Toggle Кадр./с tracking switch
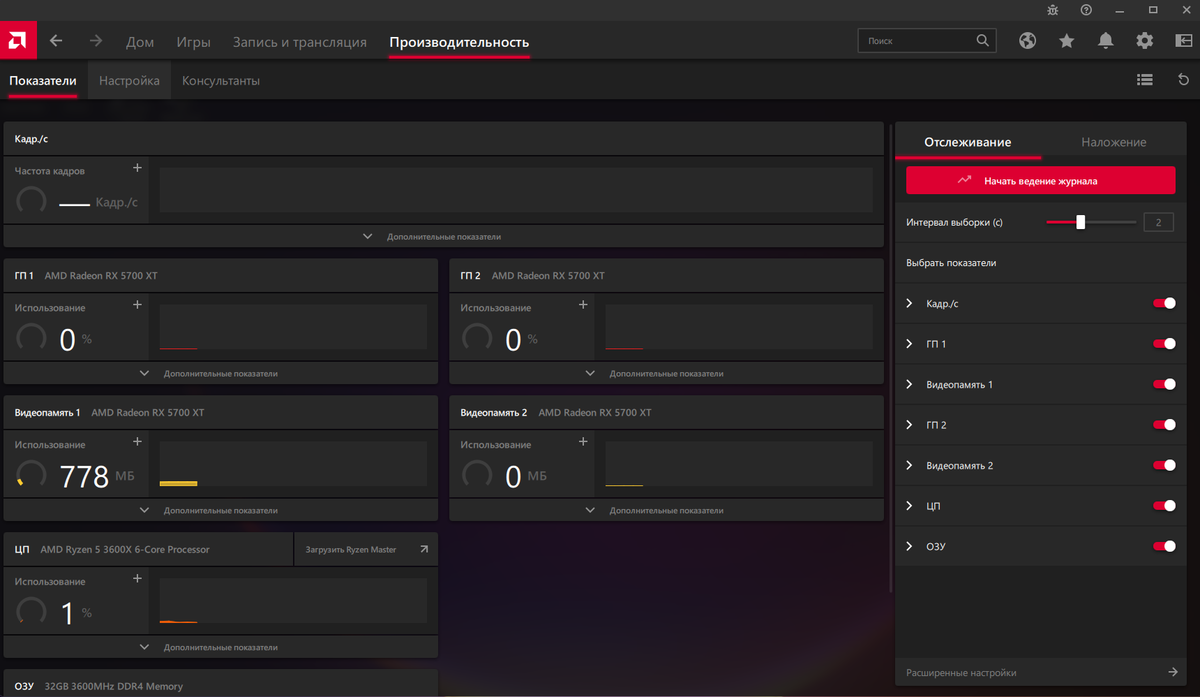Image resolution: width=1200 pixels, height=697 pixels. [x=1164, y=303]
